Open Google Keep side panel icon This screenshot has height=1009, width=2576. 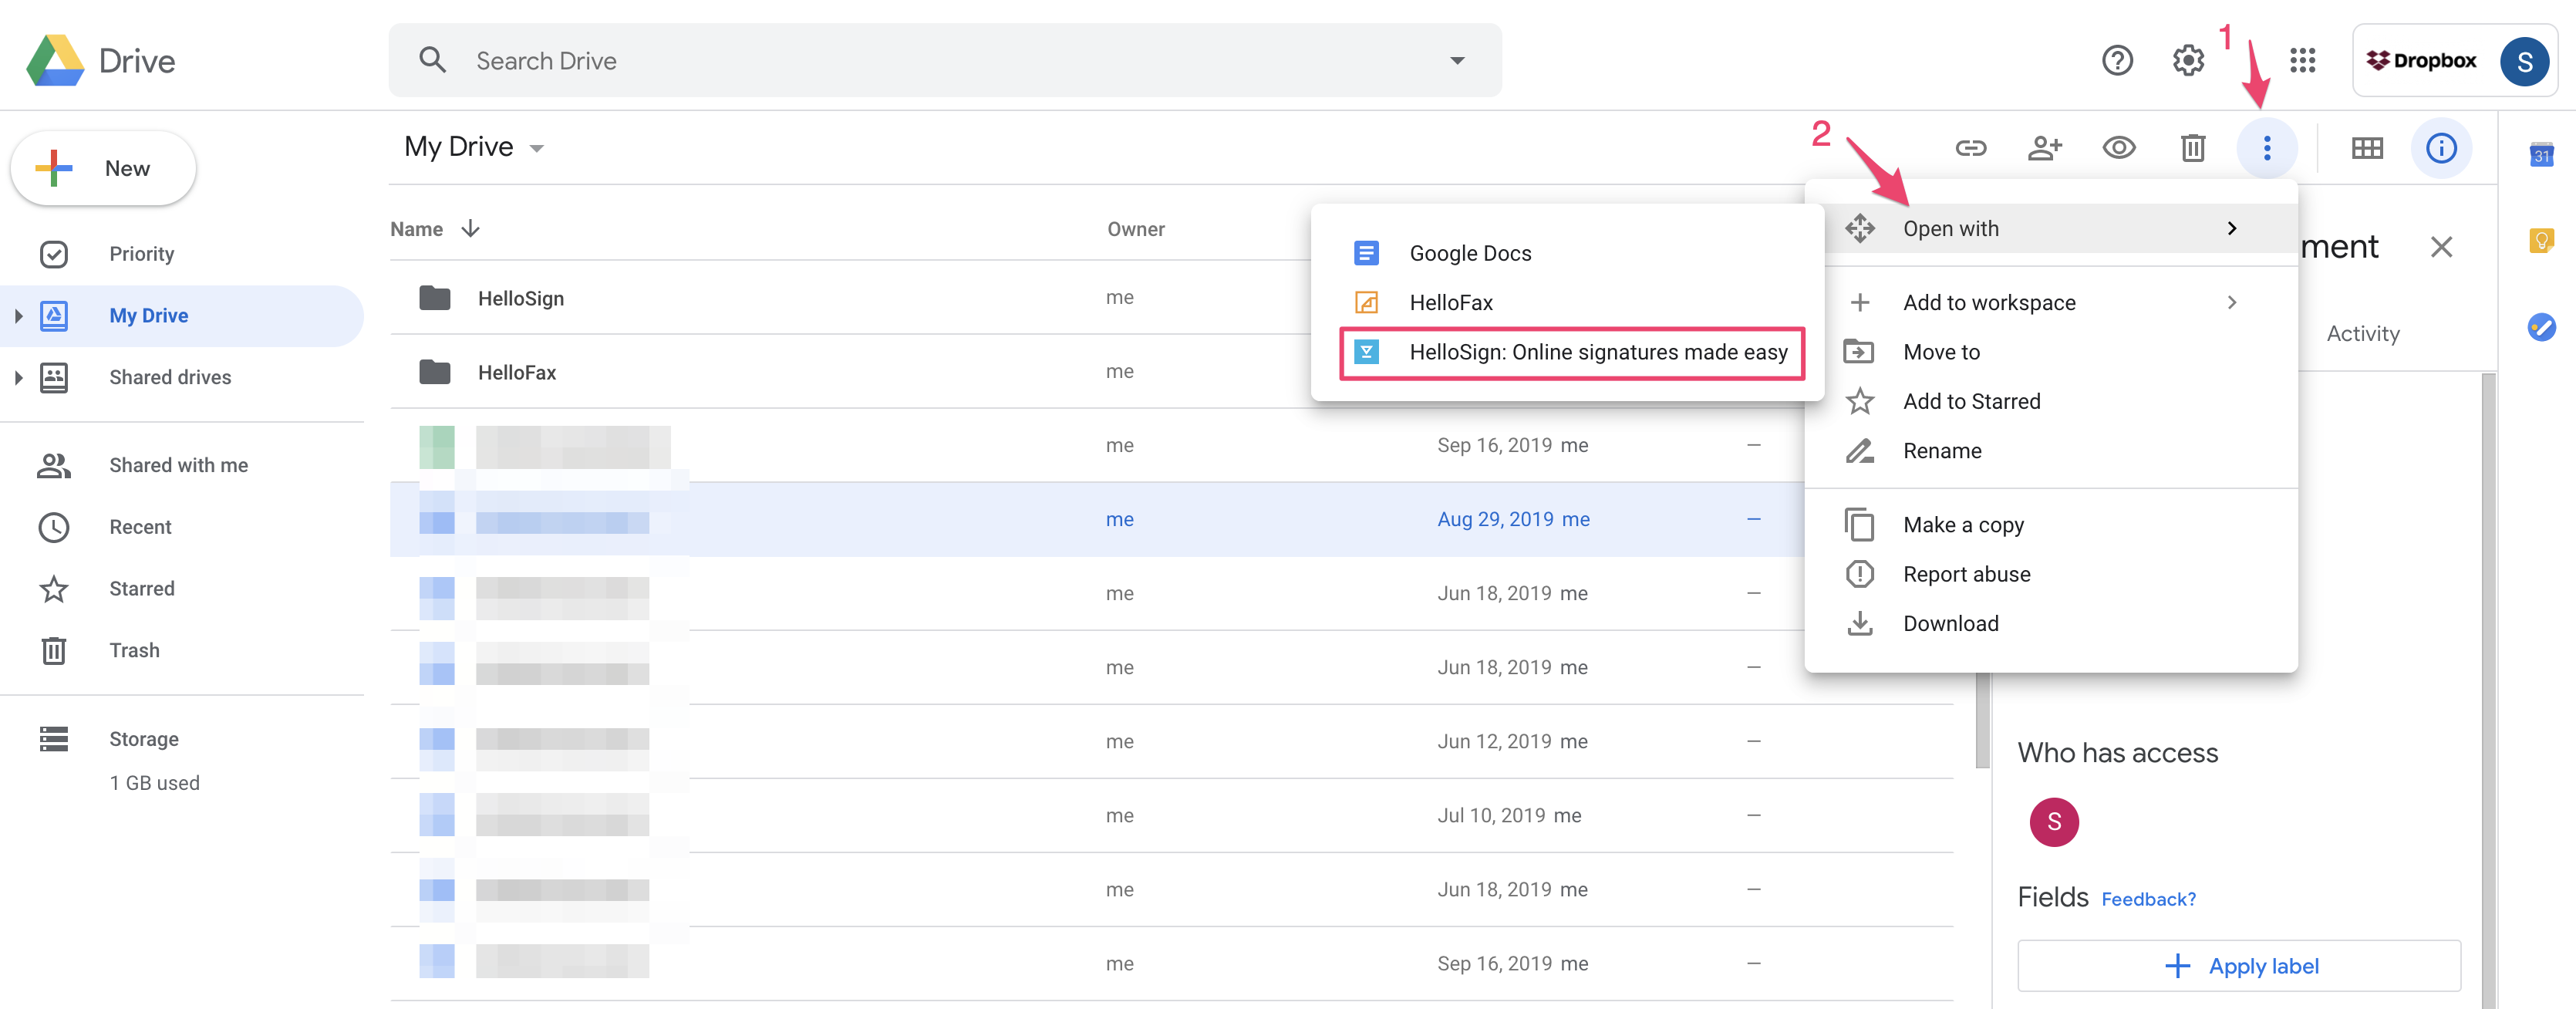[2541, 241]
